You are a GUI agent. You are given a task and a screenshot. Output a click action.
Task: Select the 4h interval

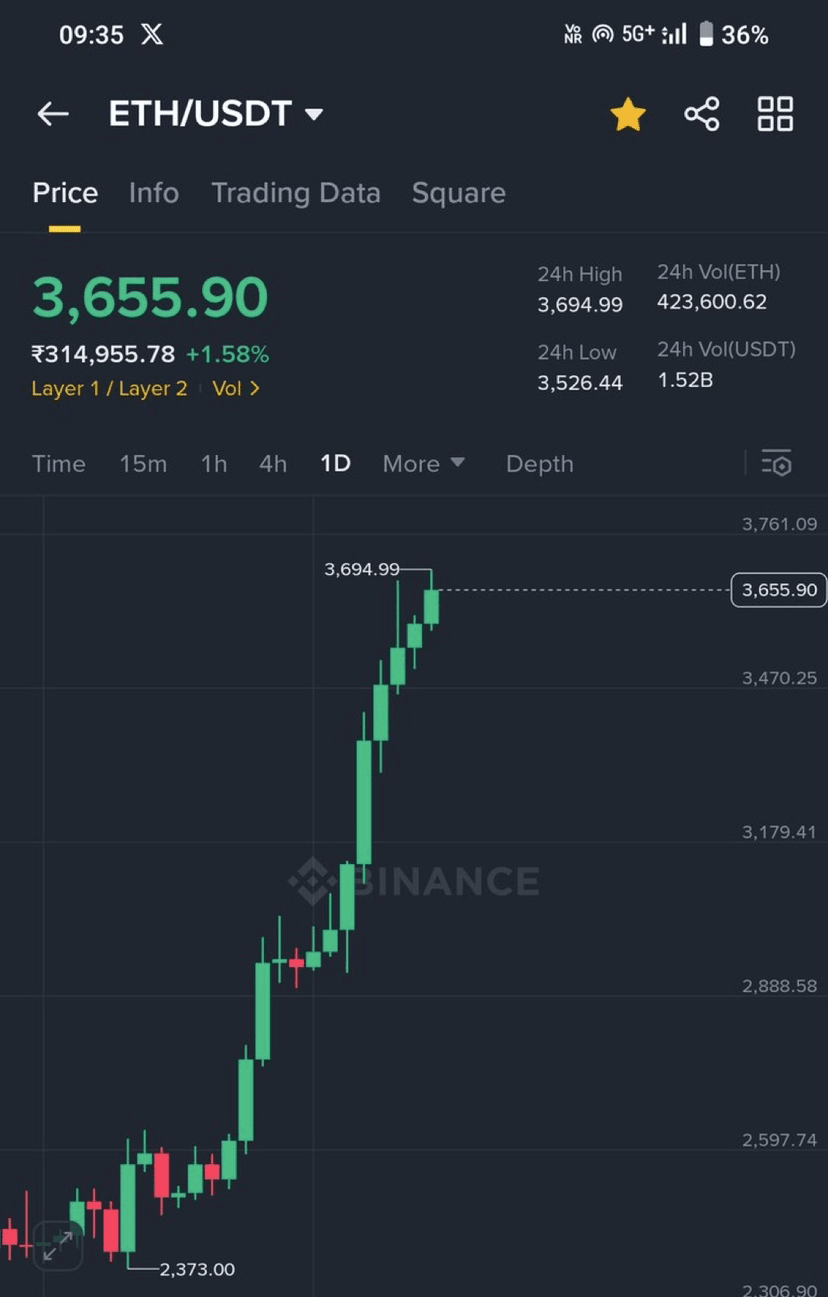click(273, 464)
